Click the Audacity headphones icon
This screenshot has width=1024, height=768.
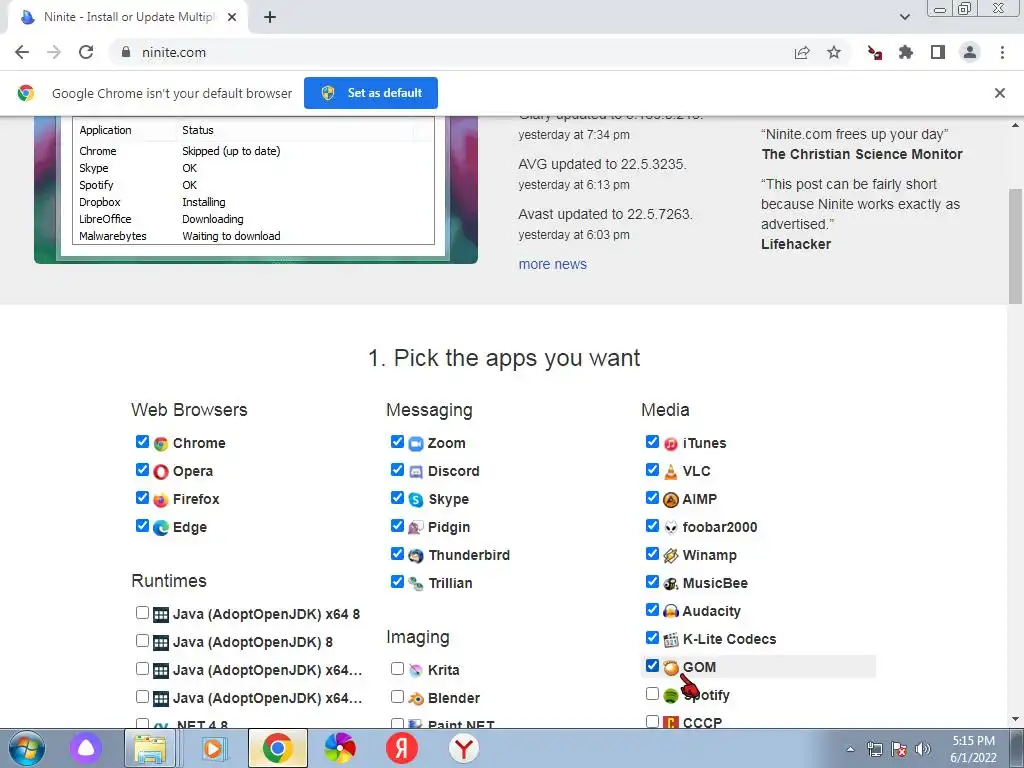point(671,612)
